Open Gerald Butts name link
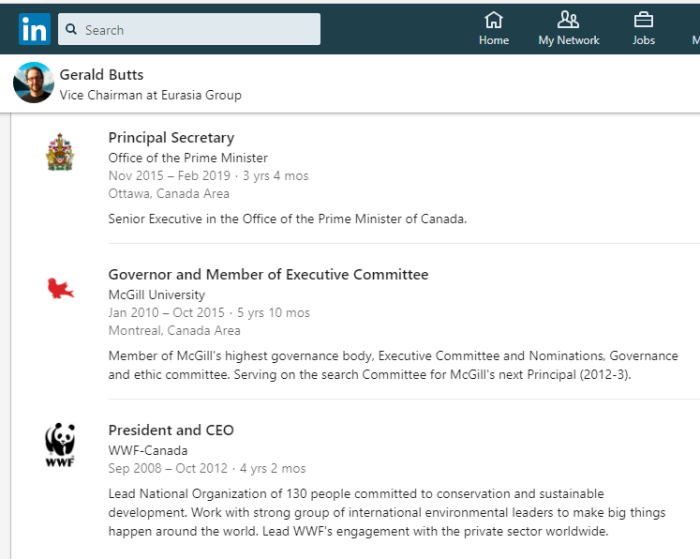This screenshot has height=559, width=700. coord(101,75)
